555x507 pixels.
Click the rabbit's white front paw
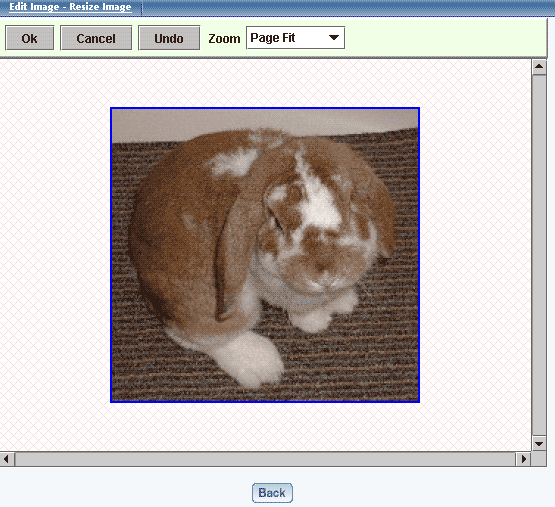(250, 359)
